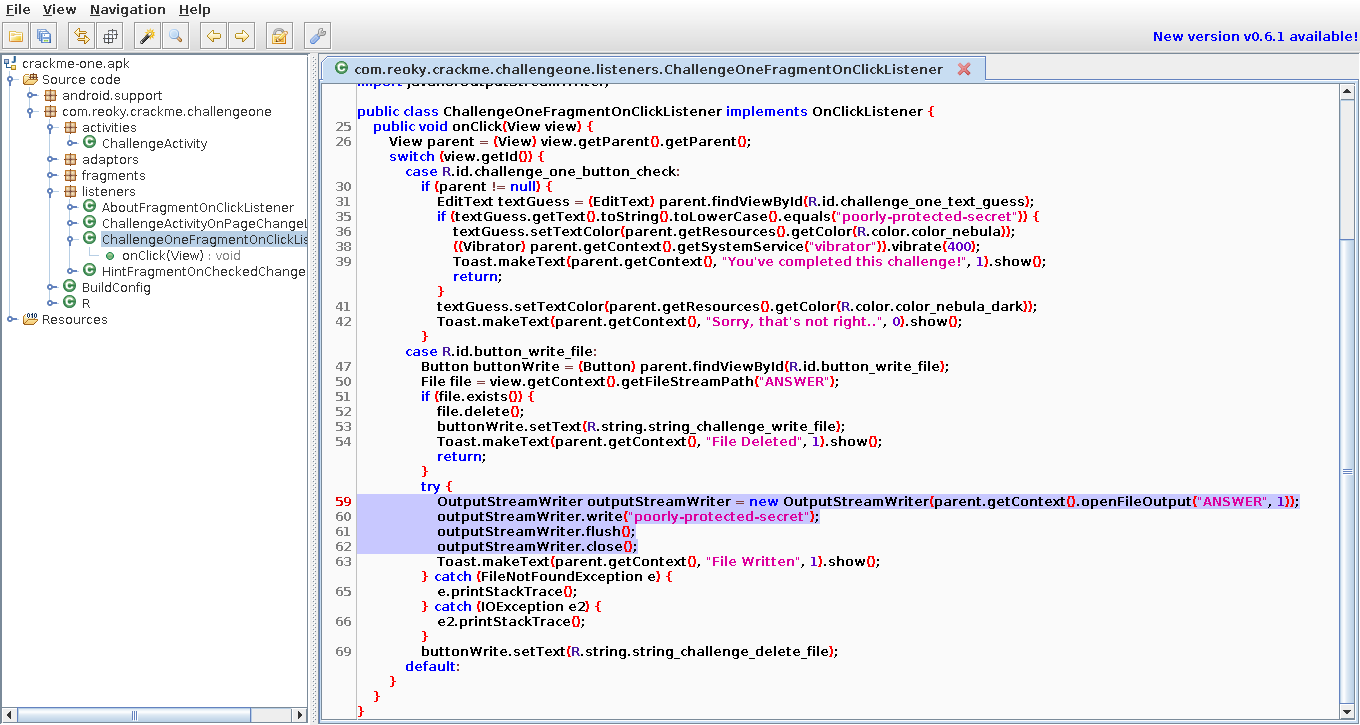Open the Navigation menu
This screenshot has width=1360, height=725.
(127, 9)
